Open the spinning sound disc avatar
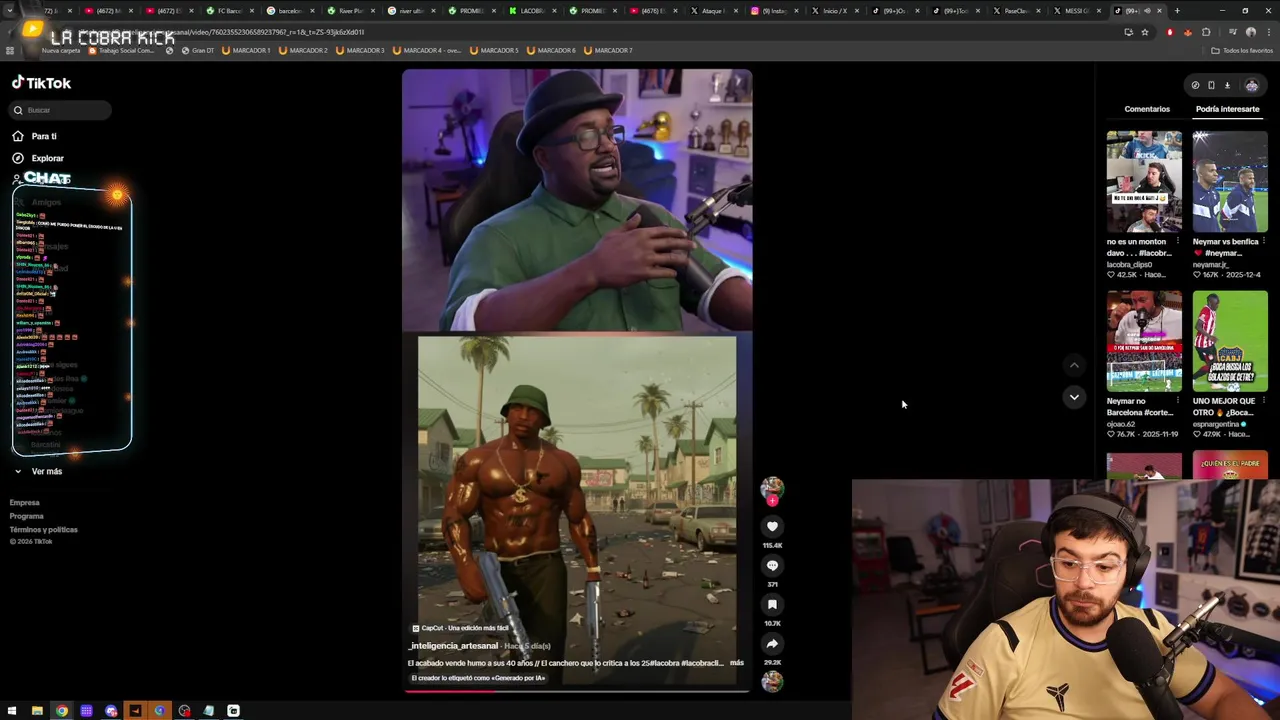Viewport: 1280px width, 720px height. coord(772,681)
